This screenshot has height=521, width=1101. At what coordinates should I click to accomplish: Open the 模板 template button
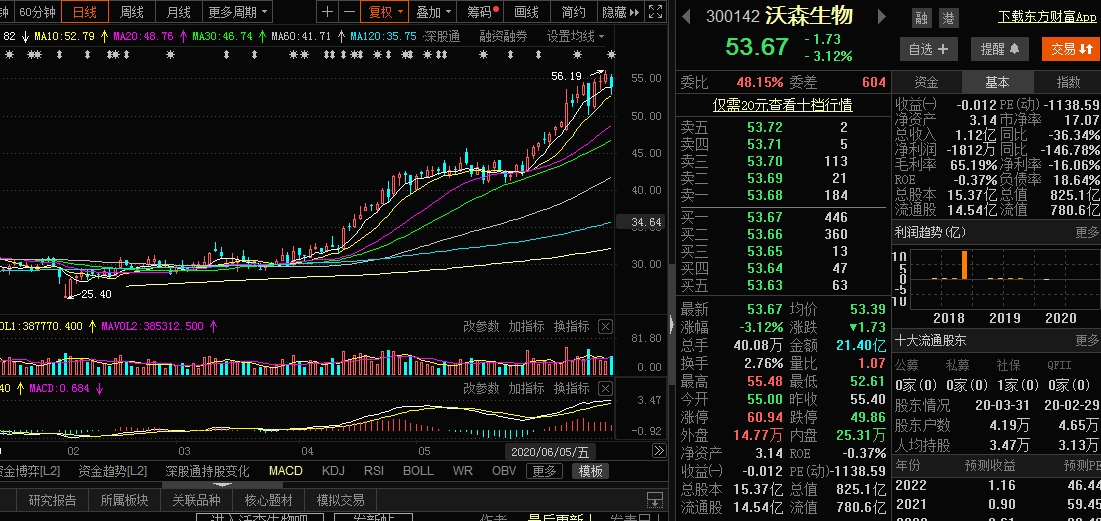(x=591, y=471)
